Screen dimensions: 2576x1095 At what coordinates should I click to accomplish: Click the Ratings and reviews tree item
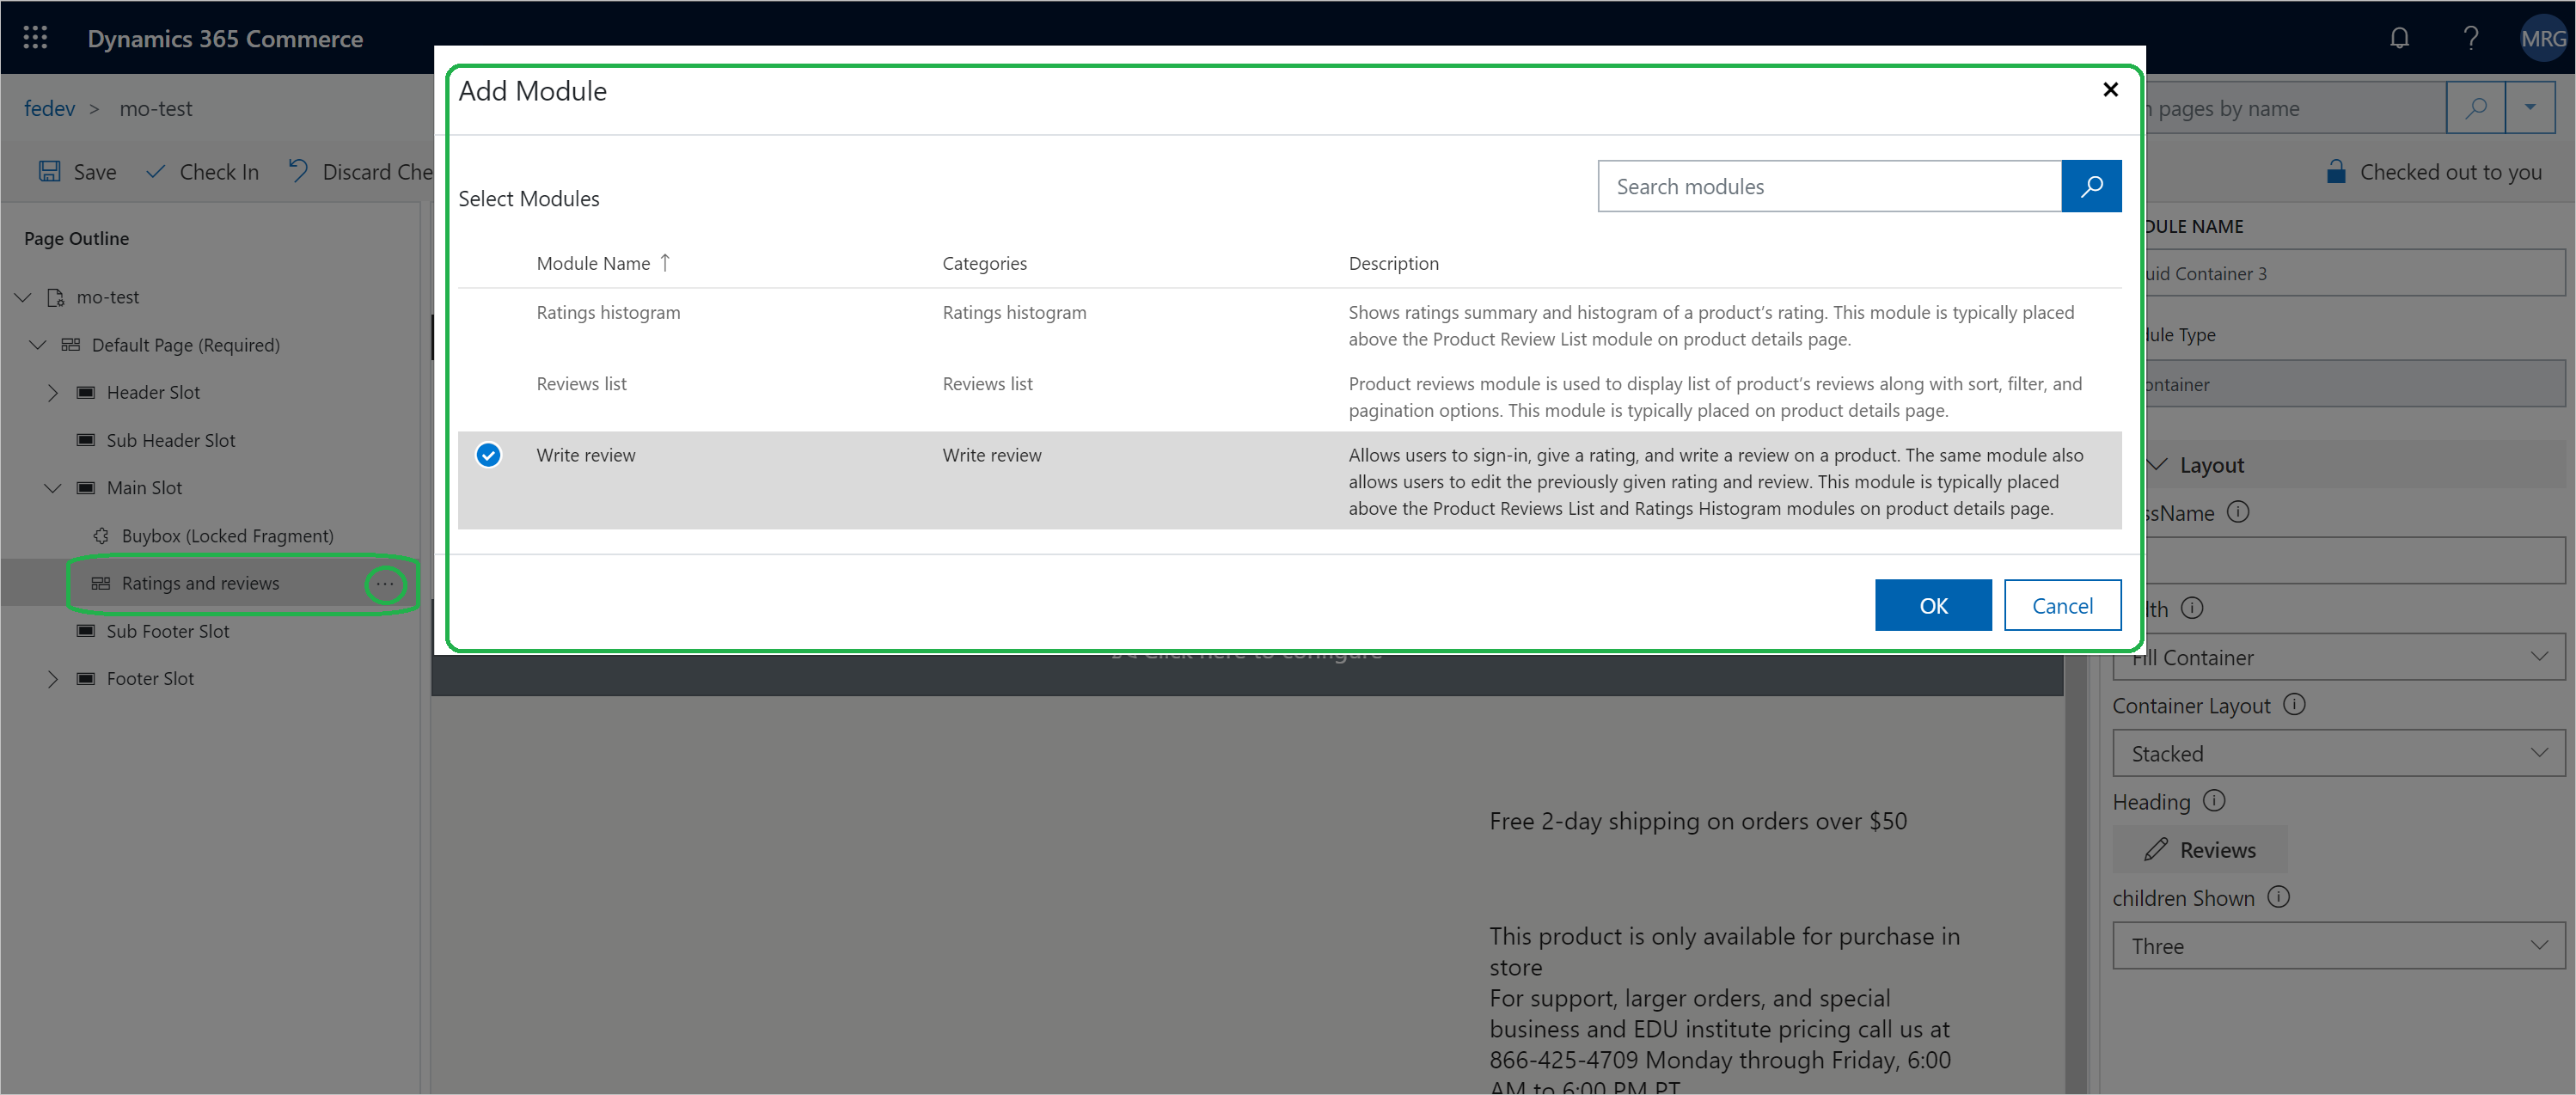[199, 581]
